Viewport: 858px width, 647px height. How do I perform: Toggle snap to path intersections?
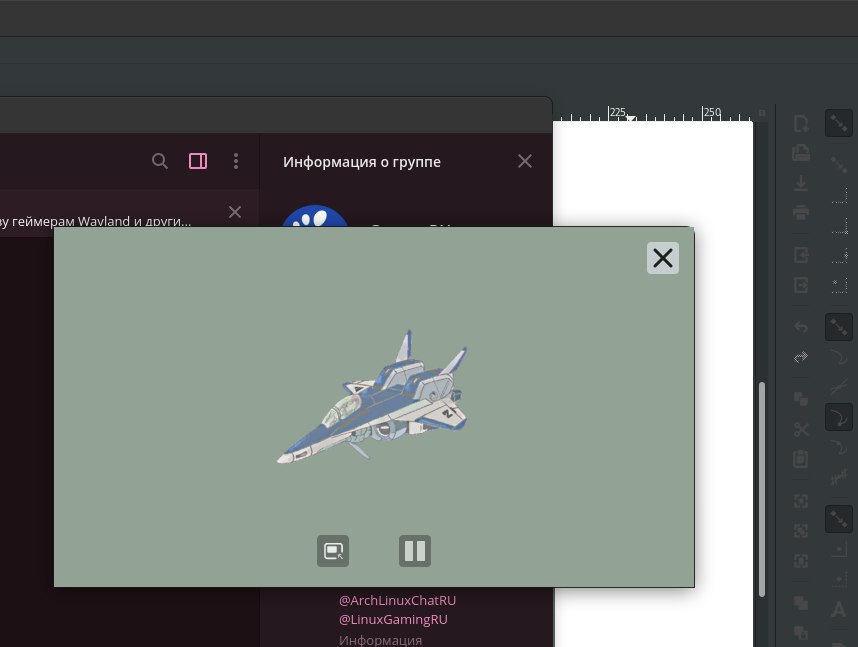(x=839, y=387)
